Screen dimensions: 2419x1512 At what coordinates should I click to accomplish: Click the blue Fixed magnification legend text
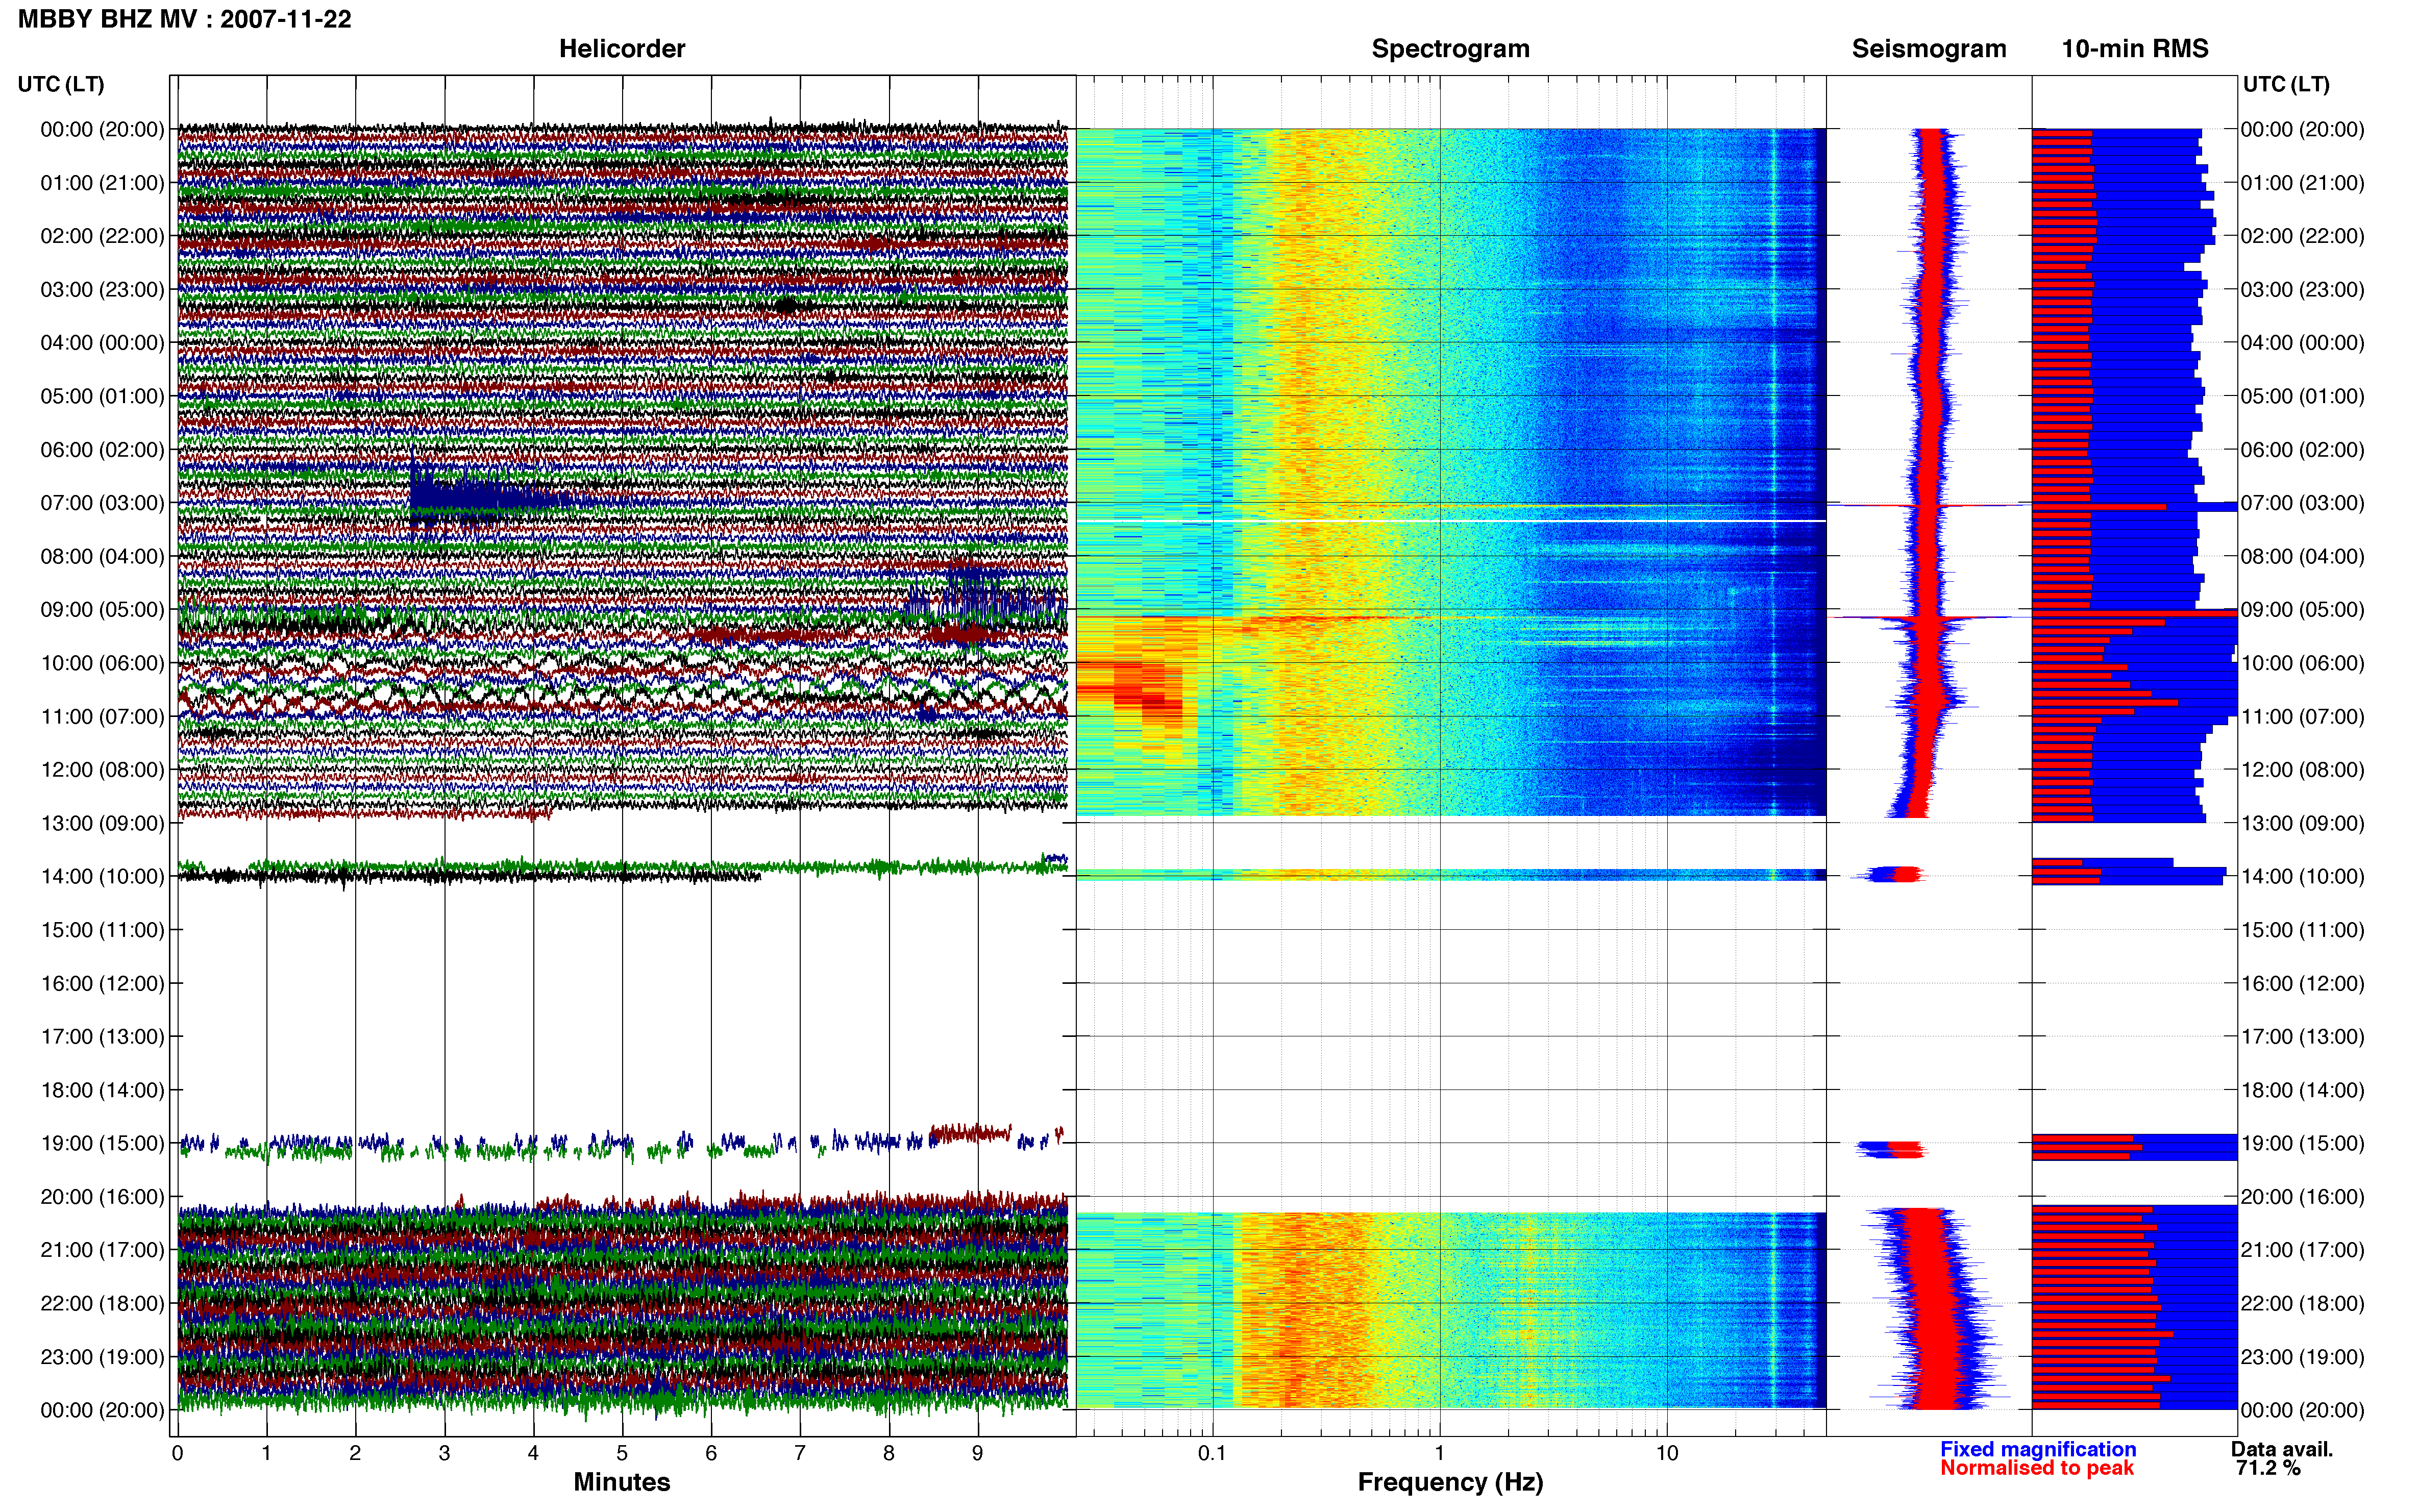2038,1449
